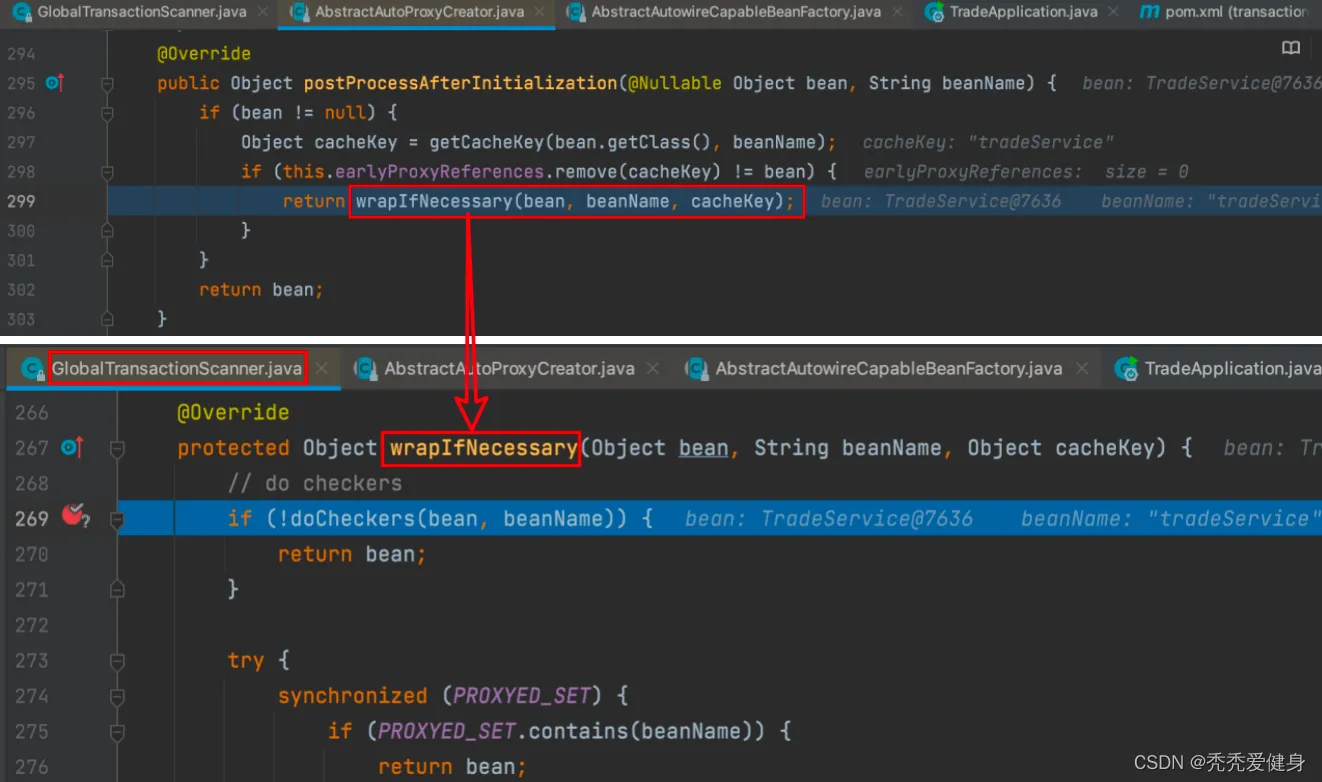Click the @Nullable annotation
Image resolution: width=1322 pixels, height=782 pixels.
coord(674,83)
